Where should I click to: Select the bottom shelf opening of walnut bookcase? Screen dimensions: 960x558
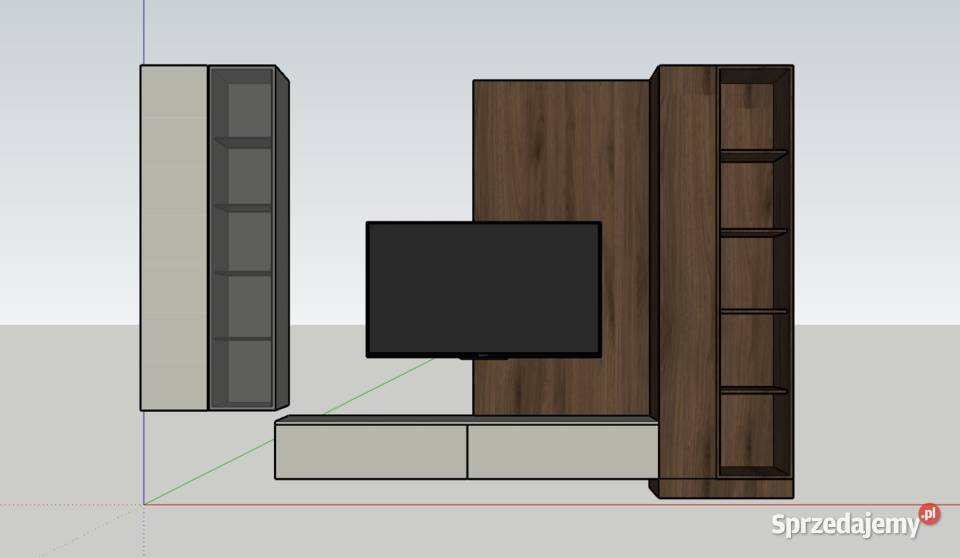coord(750,430)
